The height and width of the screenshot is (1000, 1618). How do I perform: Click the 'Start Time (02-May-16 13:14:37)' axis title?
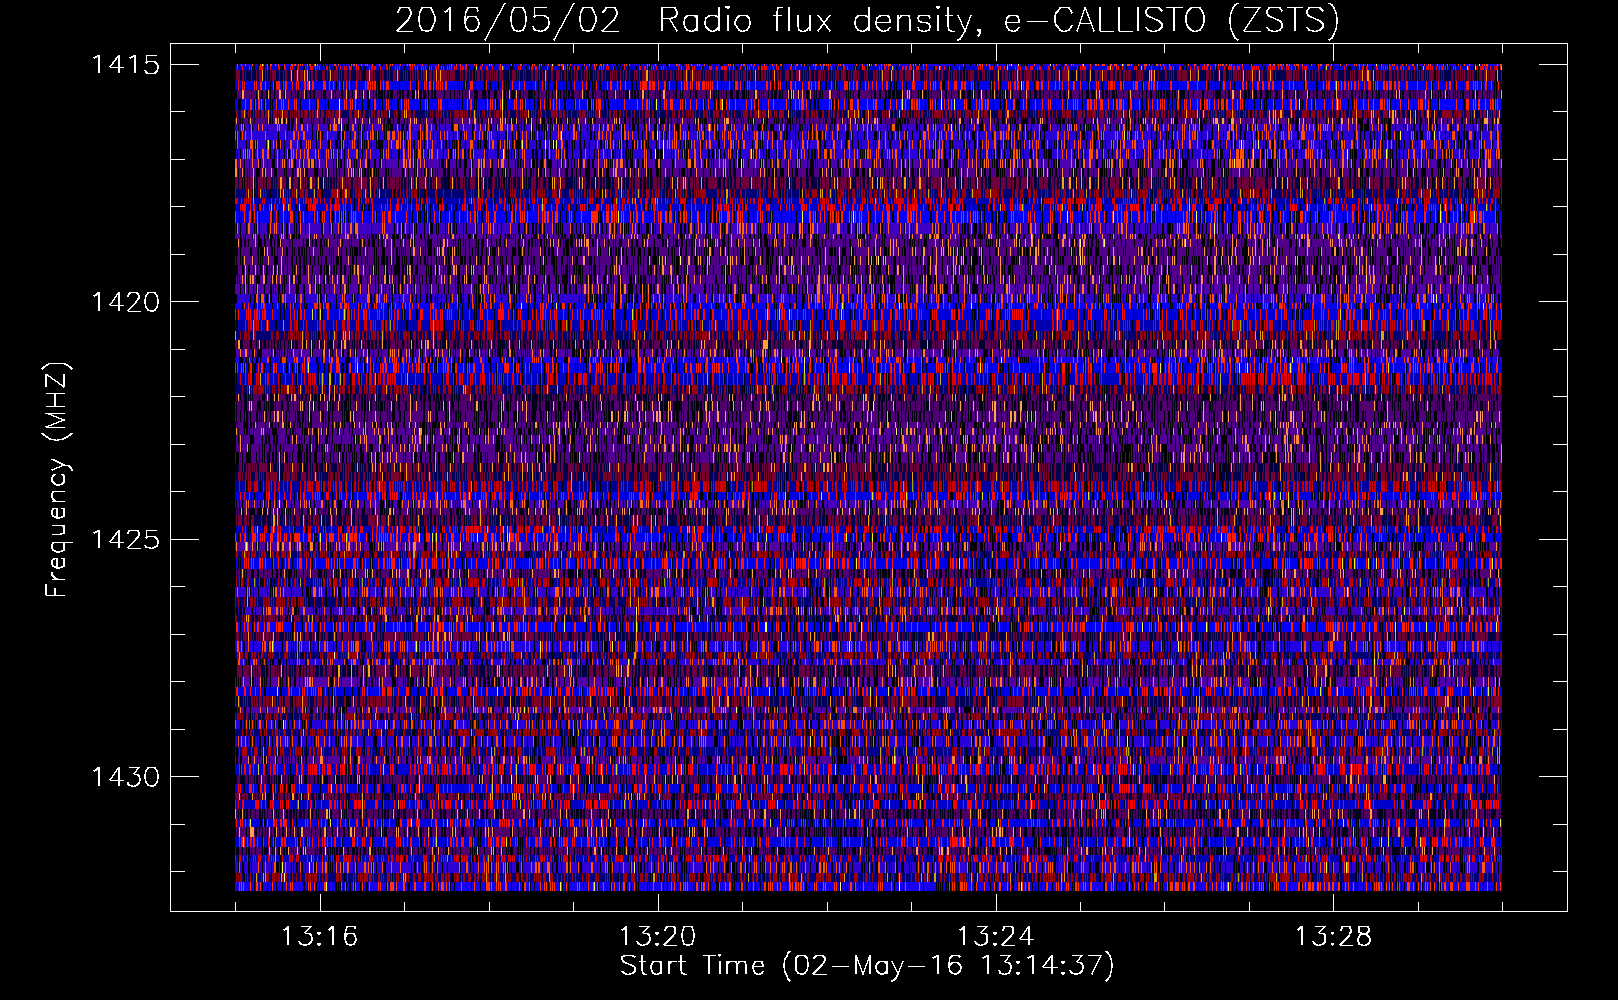coord(867,966)
